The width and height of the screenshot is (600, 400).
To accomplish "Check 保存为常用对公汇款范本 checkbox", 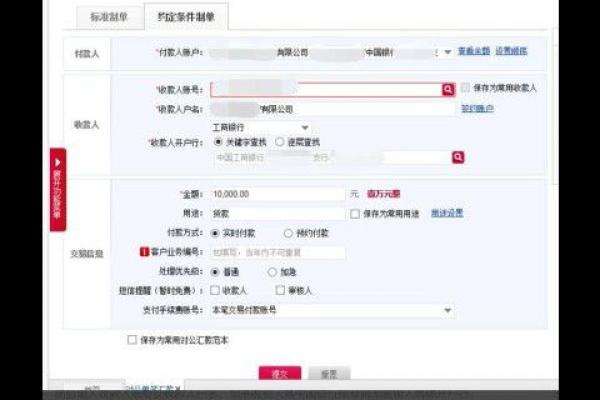I will pyautogui.click(x=132, y=340).
